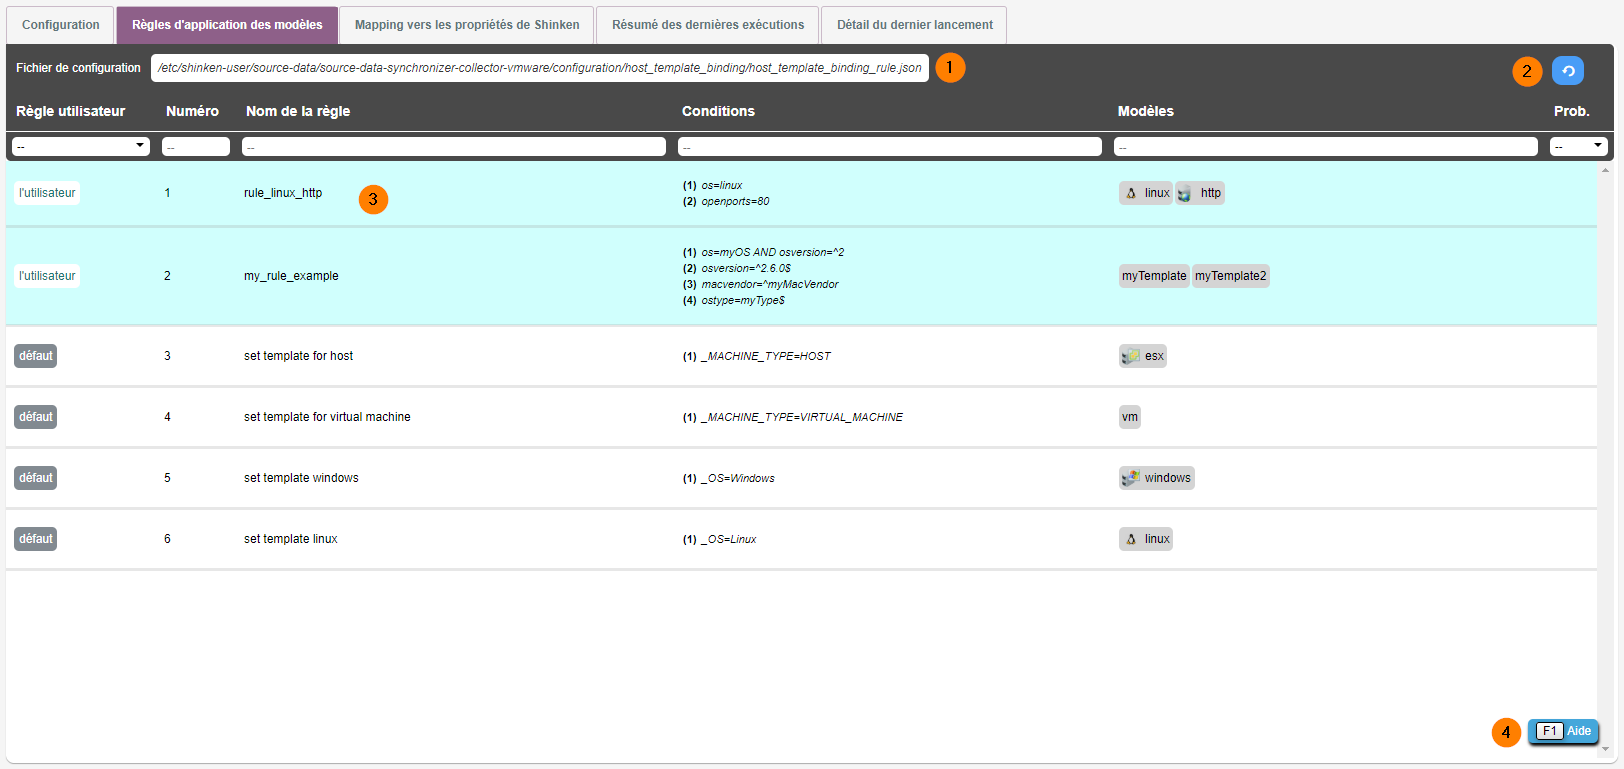Click the myTemplate2 template tag
This screenshot has height=769, width=1624.
click(x=1230, y=276)
